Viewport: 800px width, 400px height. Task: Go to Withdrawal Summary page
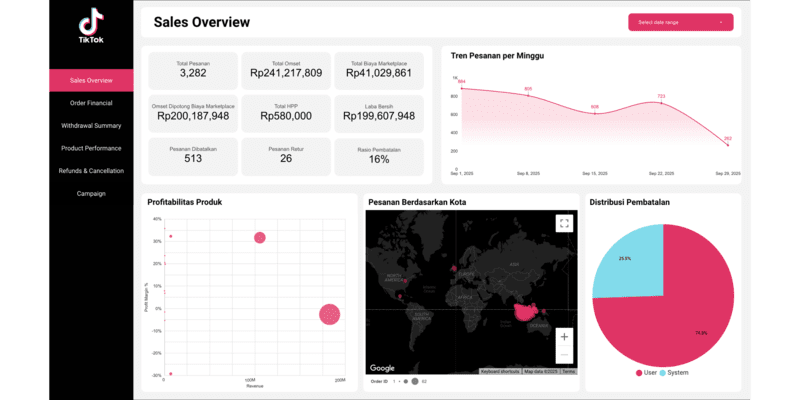(91, 125)
